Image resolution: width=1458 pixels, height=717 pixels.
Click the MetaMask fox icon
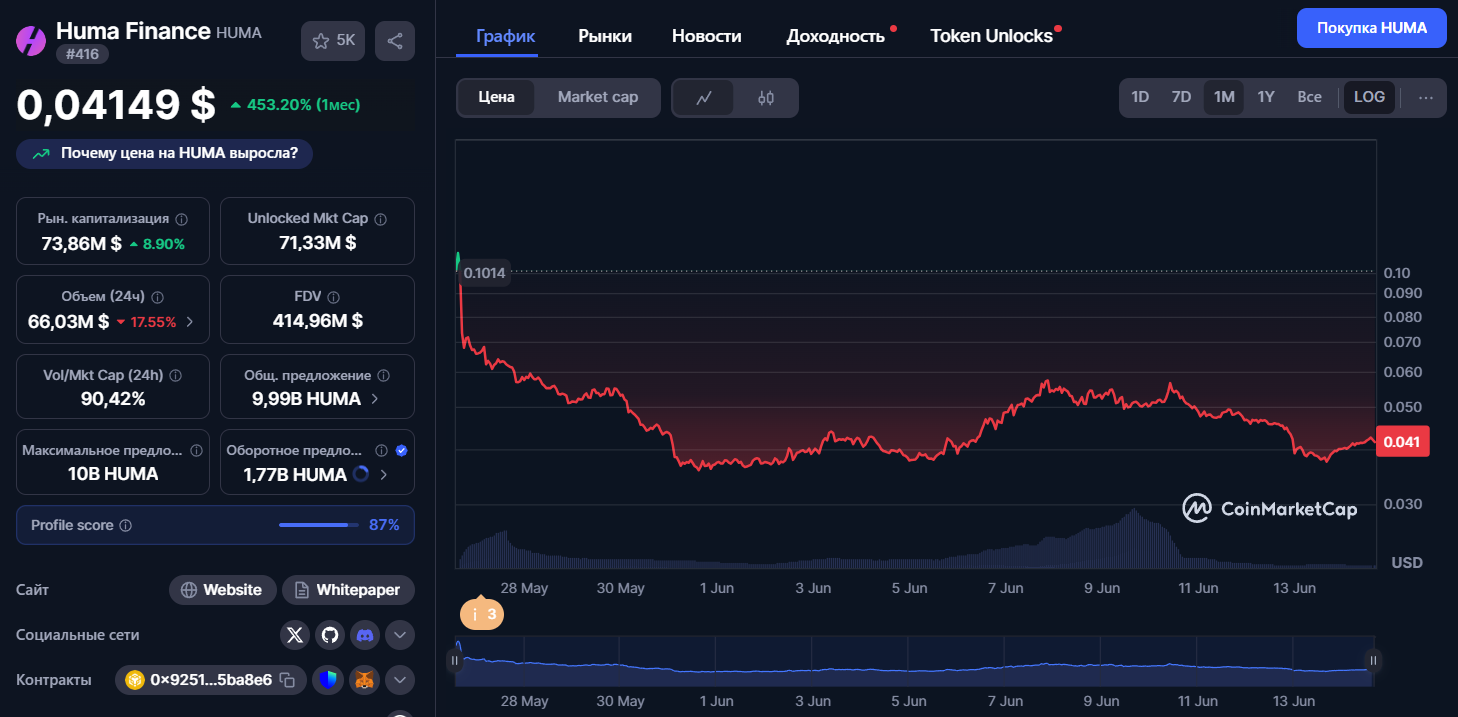[x=365, y=680]
